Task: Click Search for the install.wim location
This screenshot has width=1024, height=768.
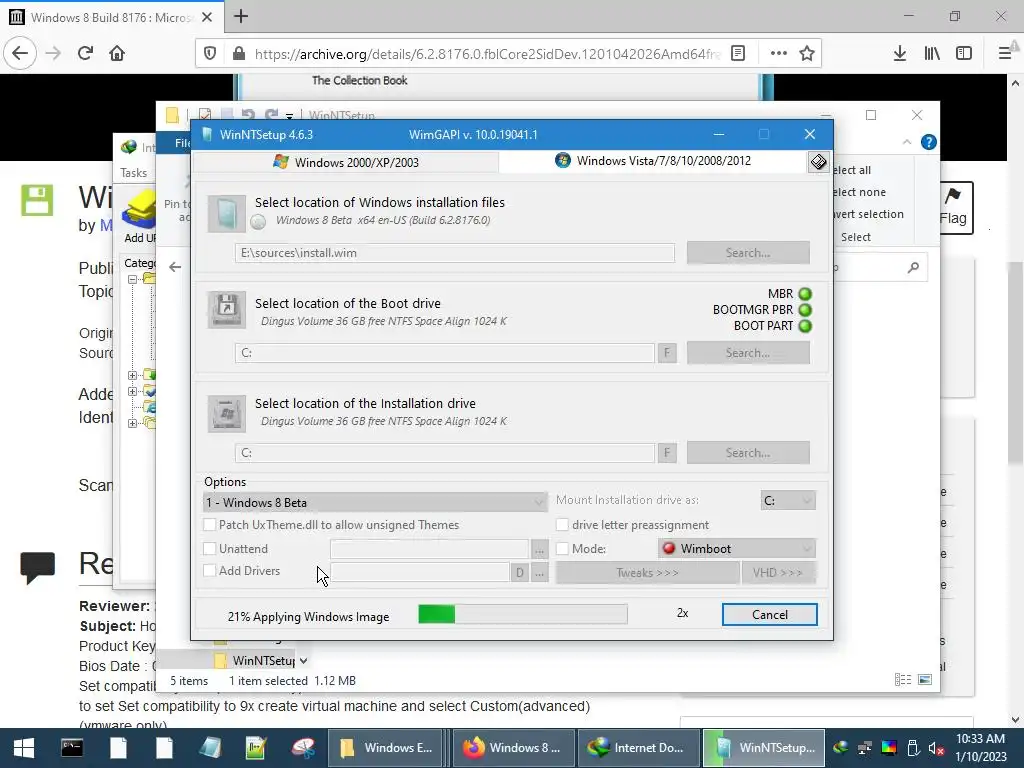Action: [x=748, y=253]
